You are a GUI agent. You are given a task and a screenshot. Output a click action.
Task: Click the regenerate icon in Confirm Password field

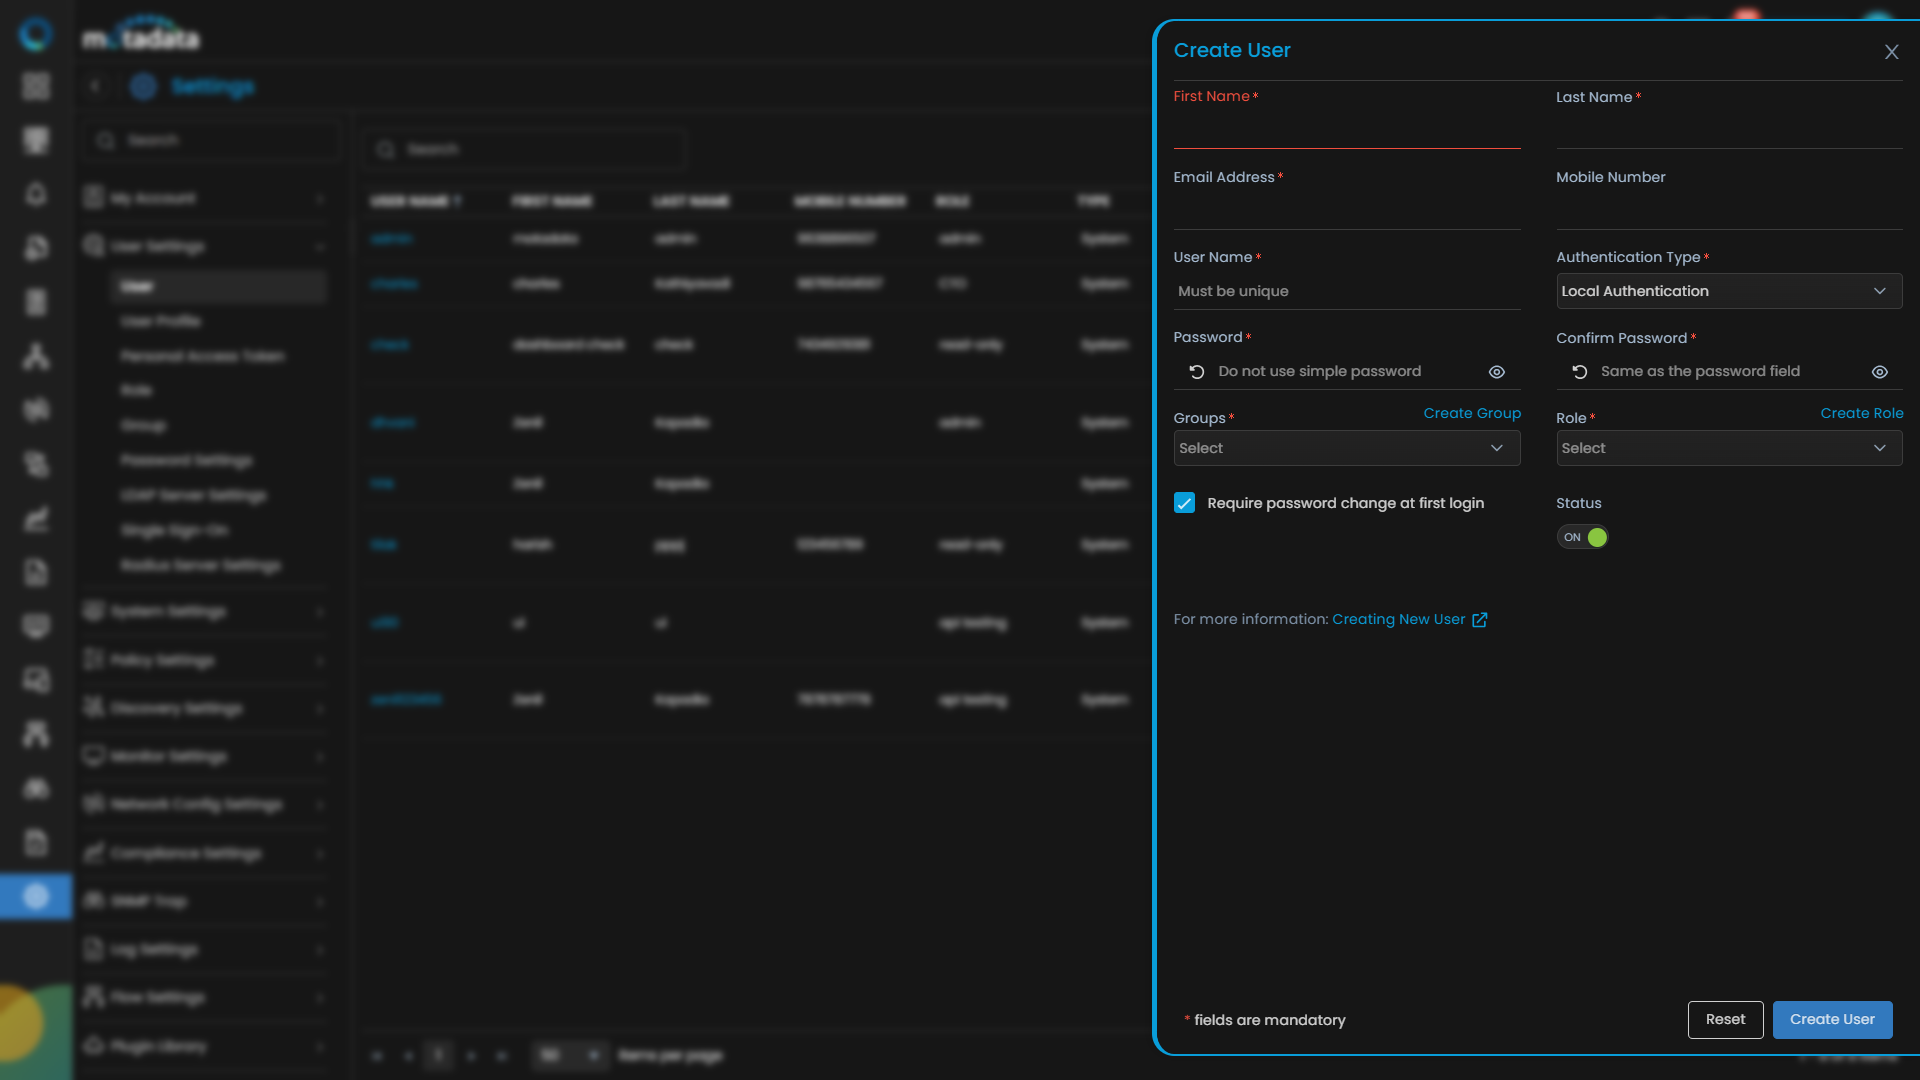[x=1579, y=372]
